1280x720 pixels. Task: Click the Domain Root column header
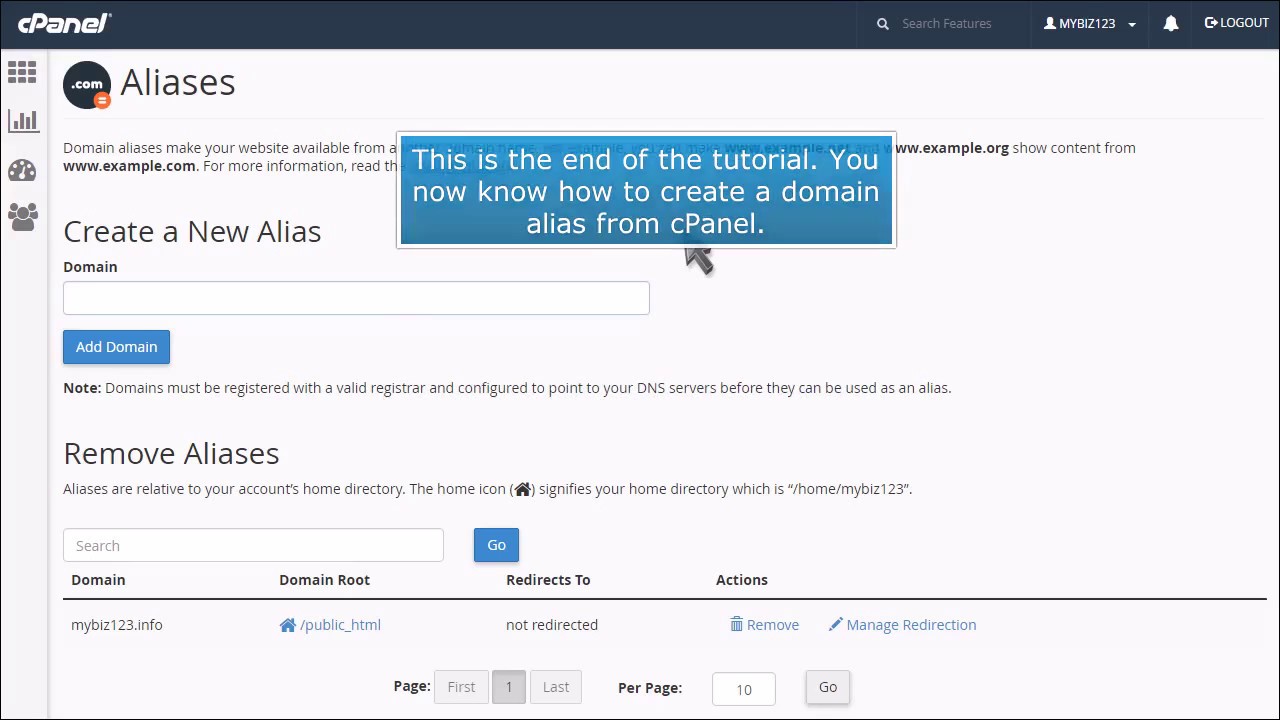coord(324,580)
